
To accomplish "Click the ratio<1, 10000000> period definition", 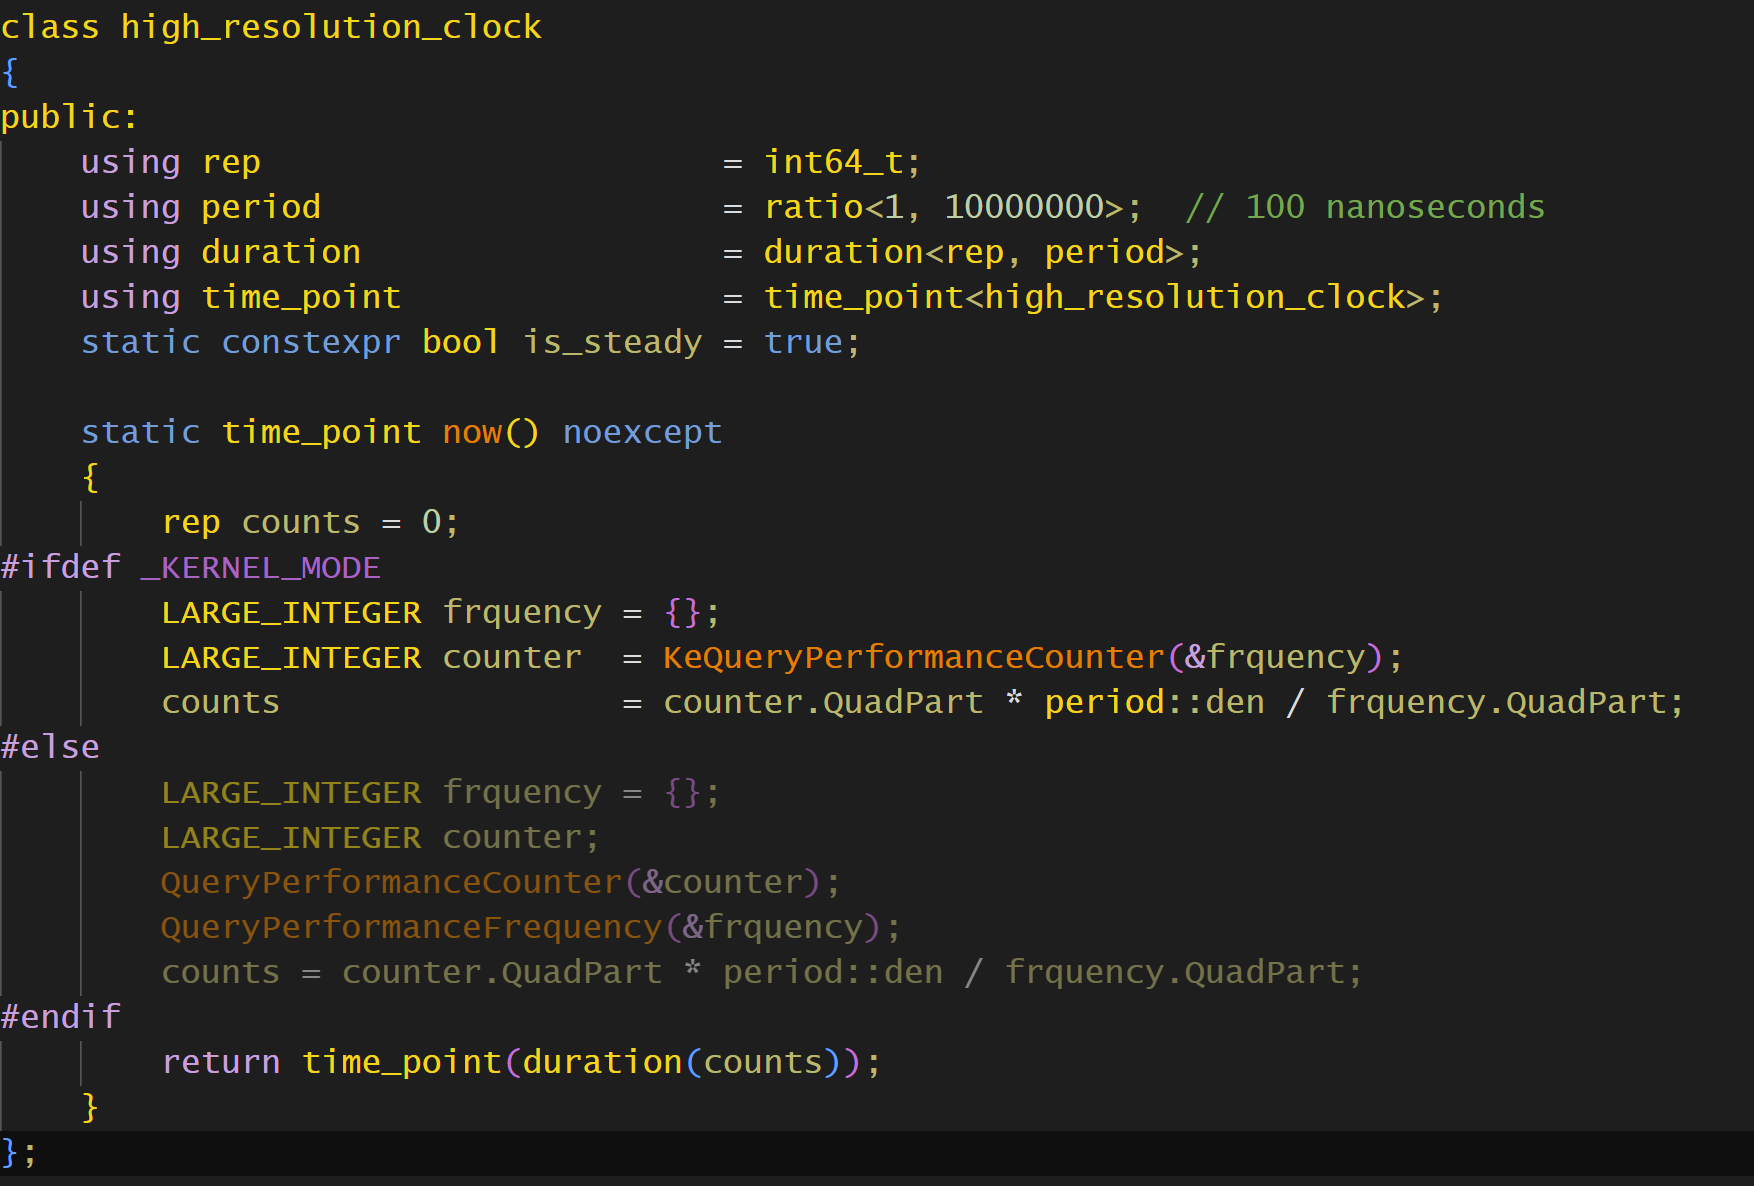I will [943, 207].
